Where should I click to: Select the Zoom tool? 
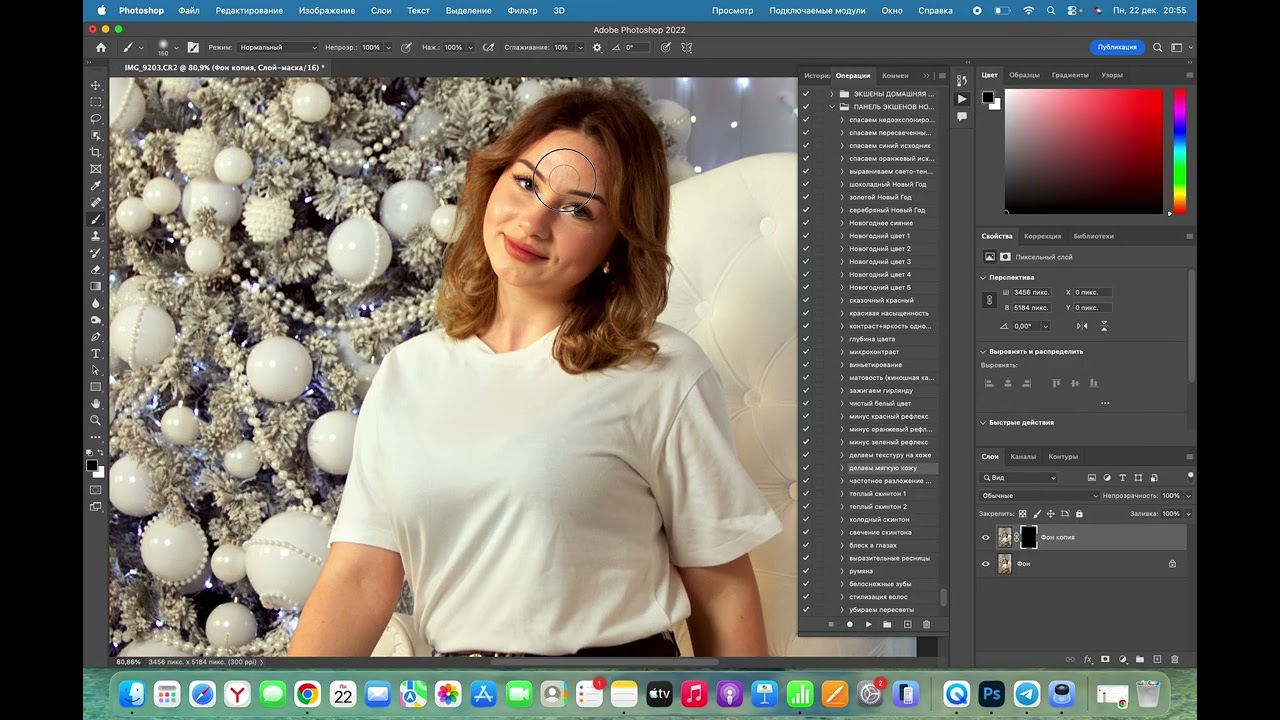pos(96,420)
